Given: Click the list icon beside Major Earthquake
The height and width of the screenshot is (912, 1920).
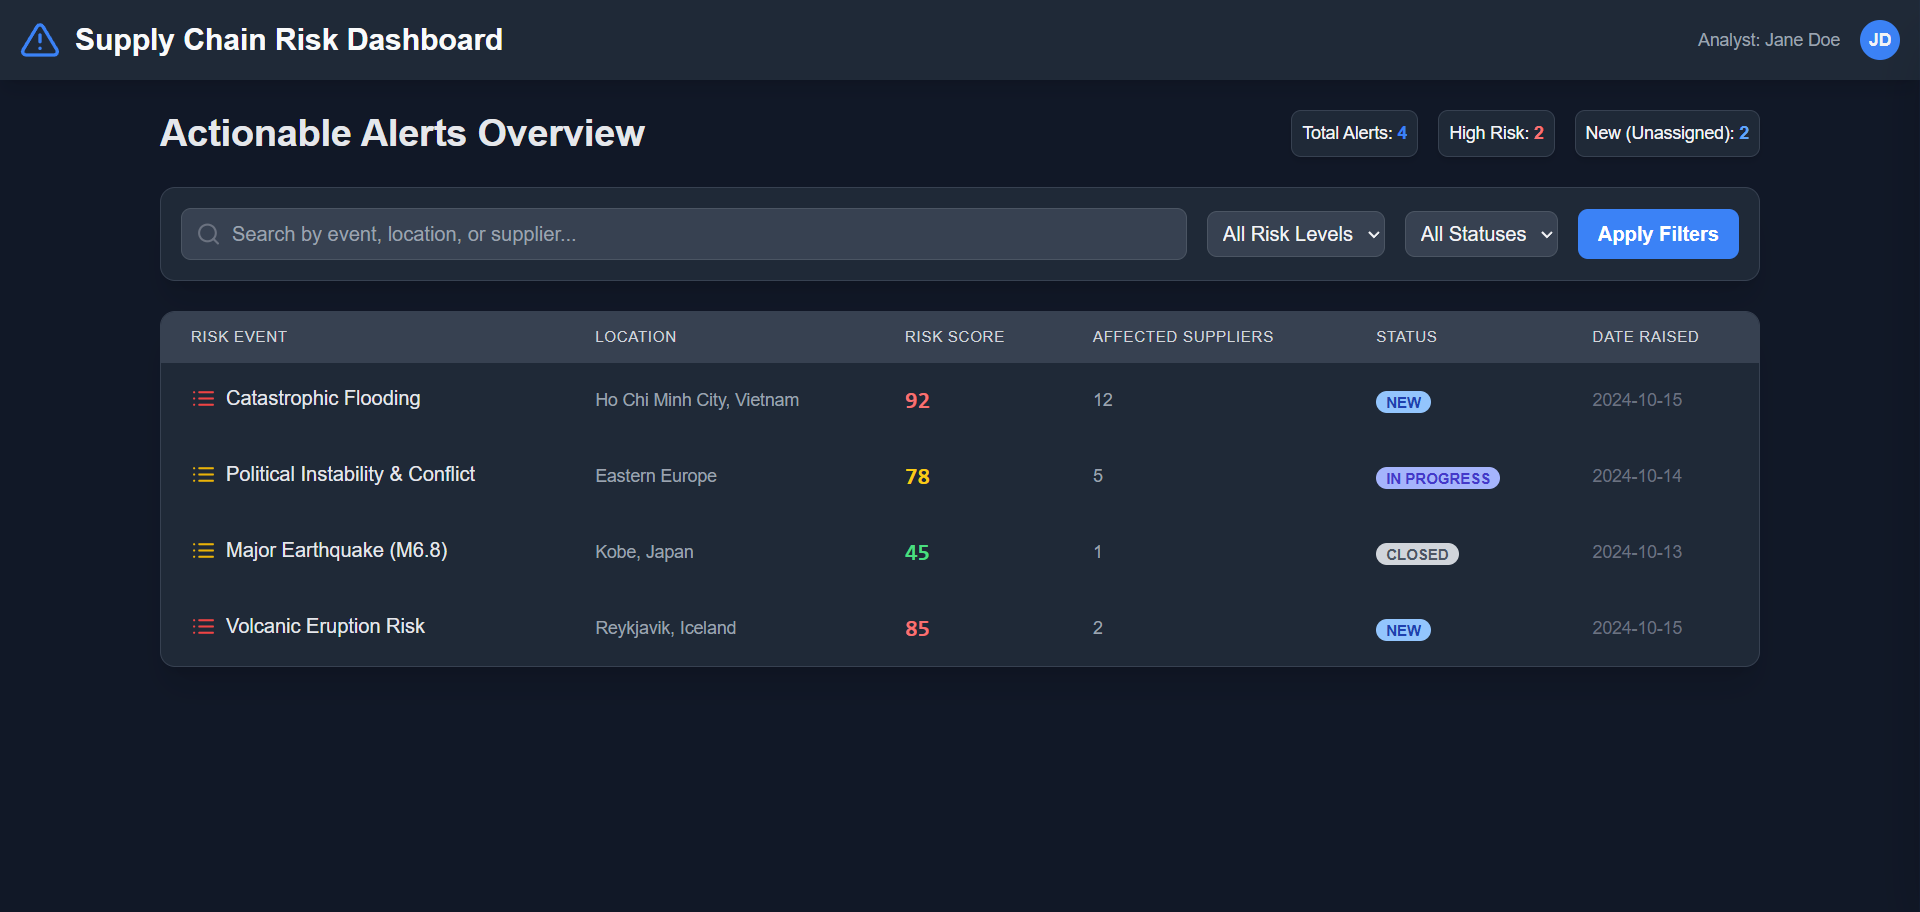Looking at the screenshot, I should (x=203, y=551).
